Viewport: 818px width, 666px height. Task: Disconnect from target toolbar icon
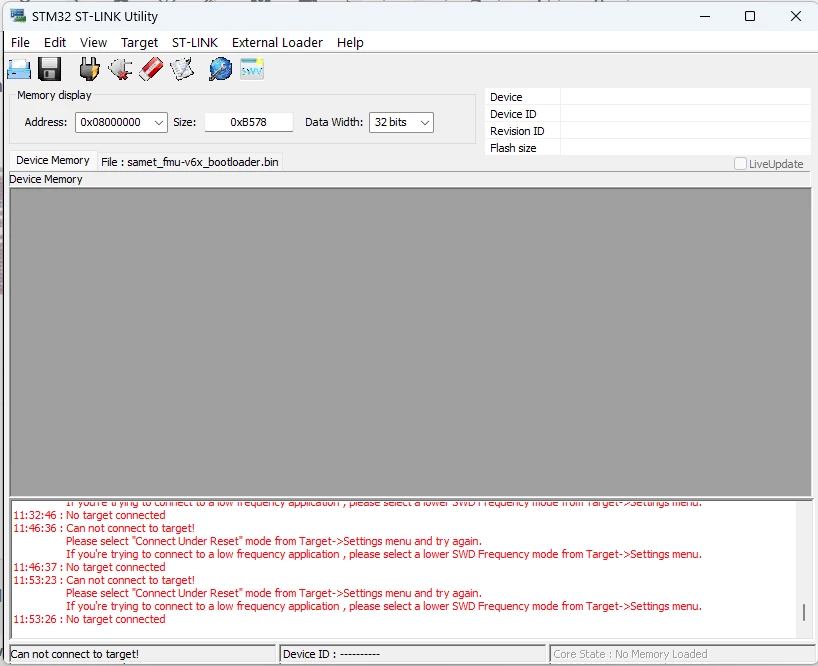pos(120,69)
